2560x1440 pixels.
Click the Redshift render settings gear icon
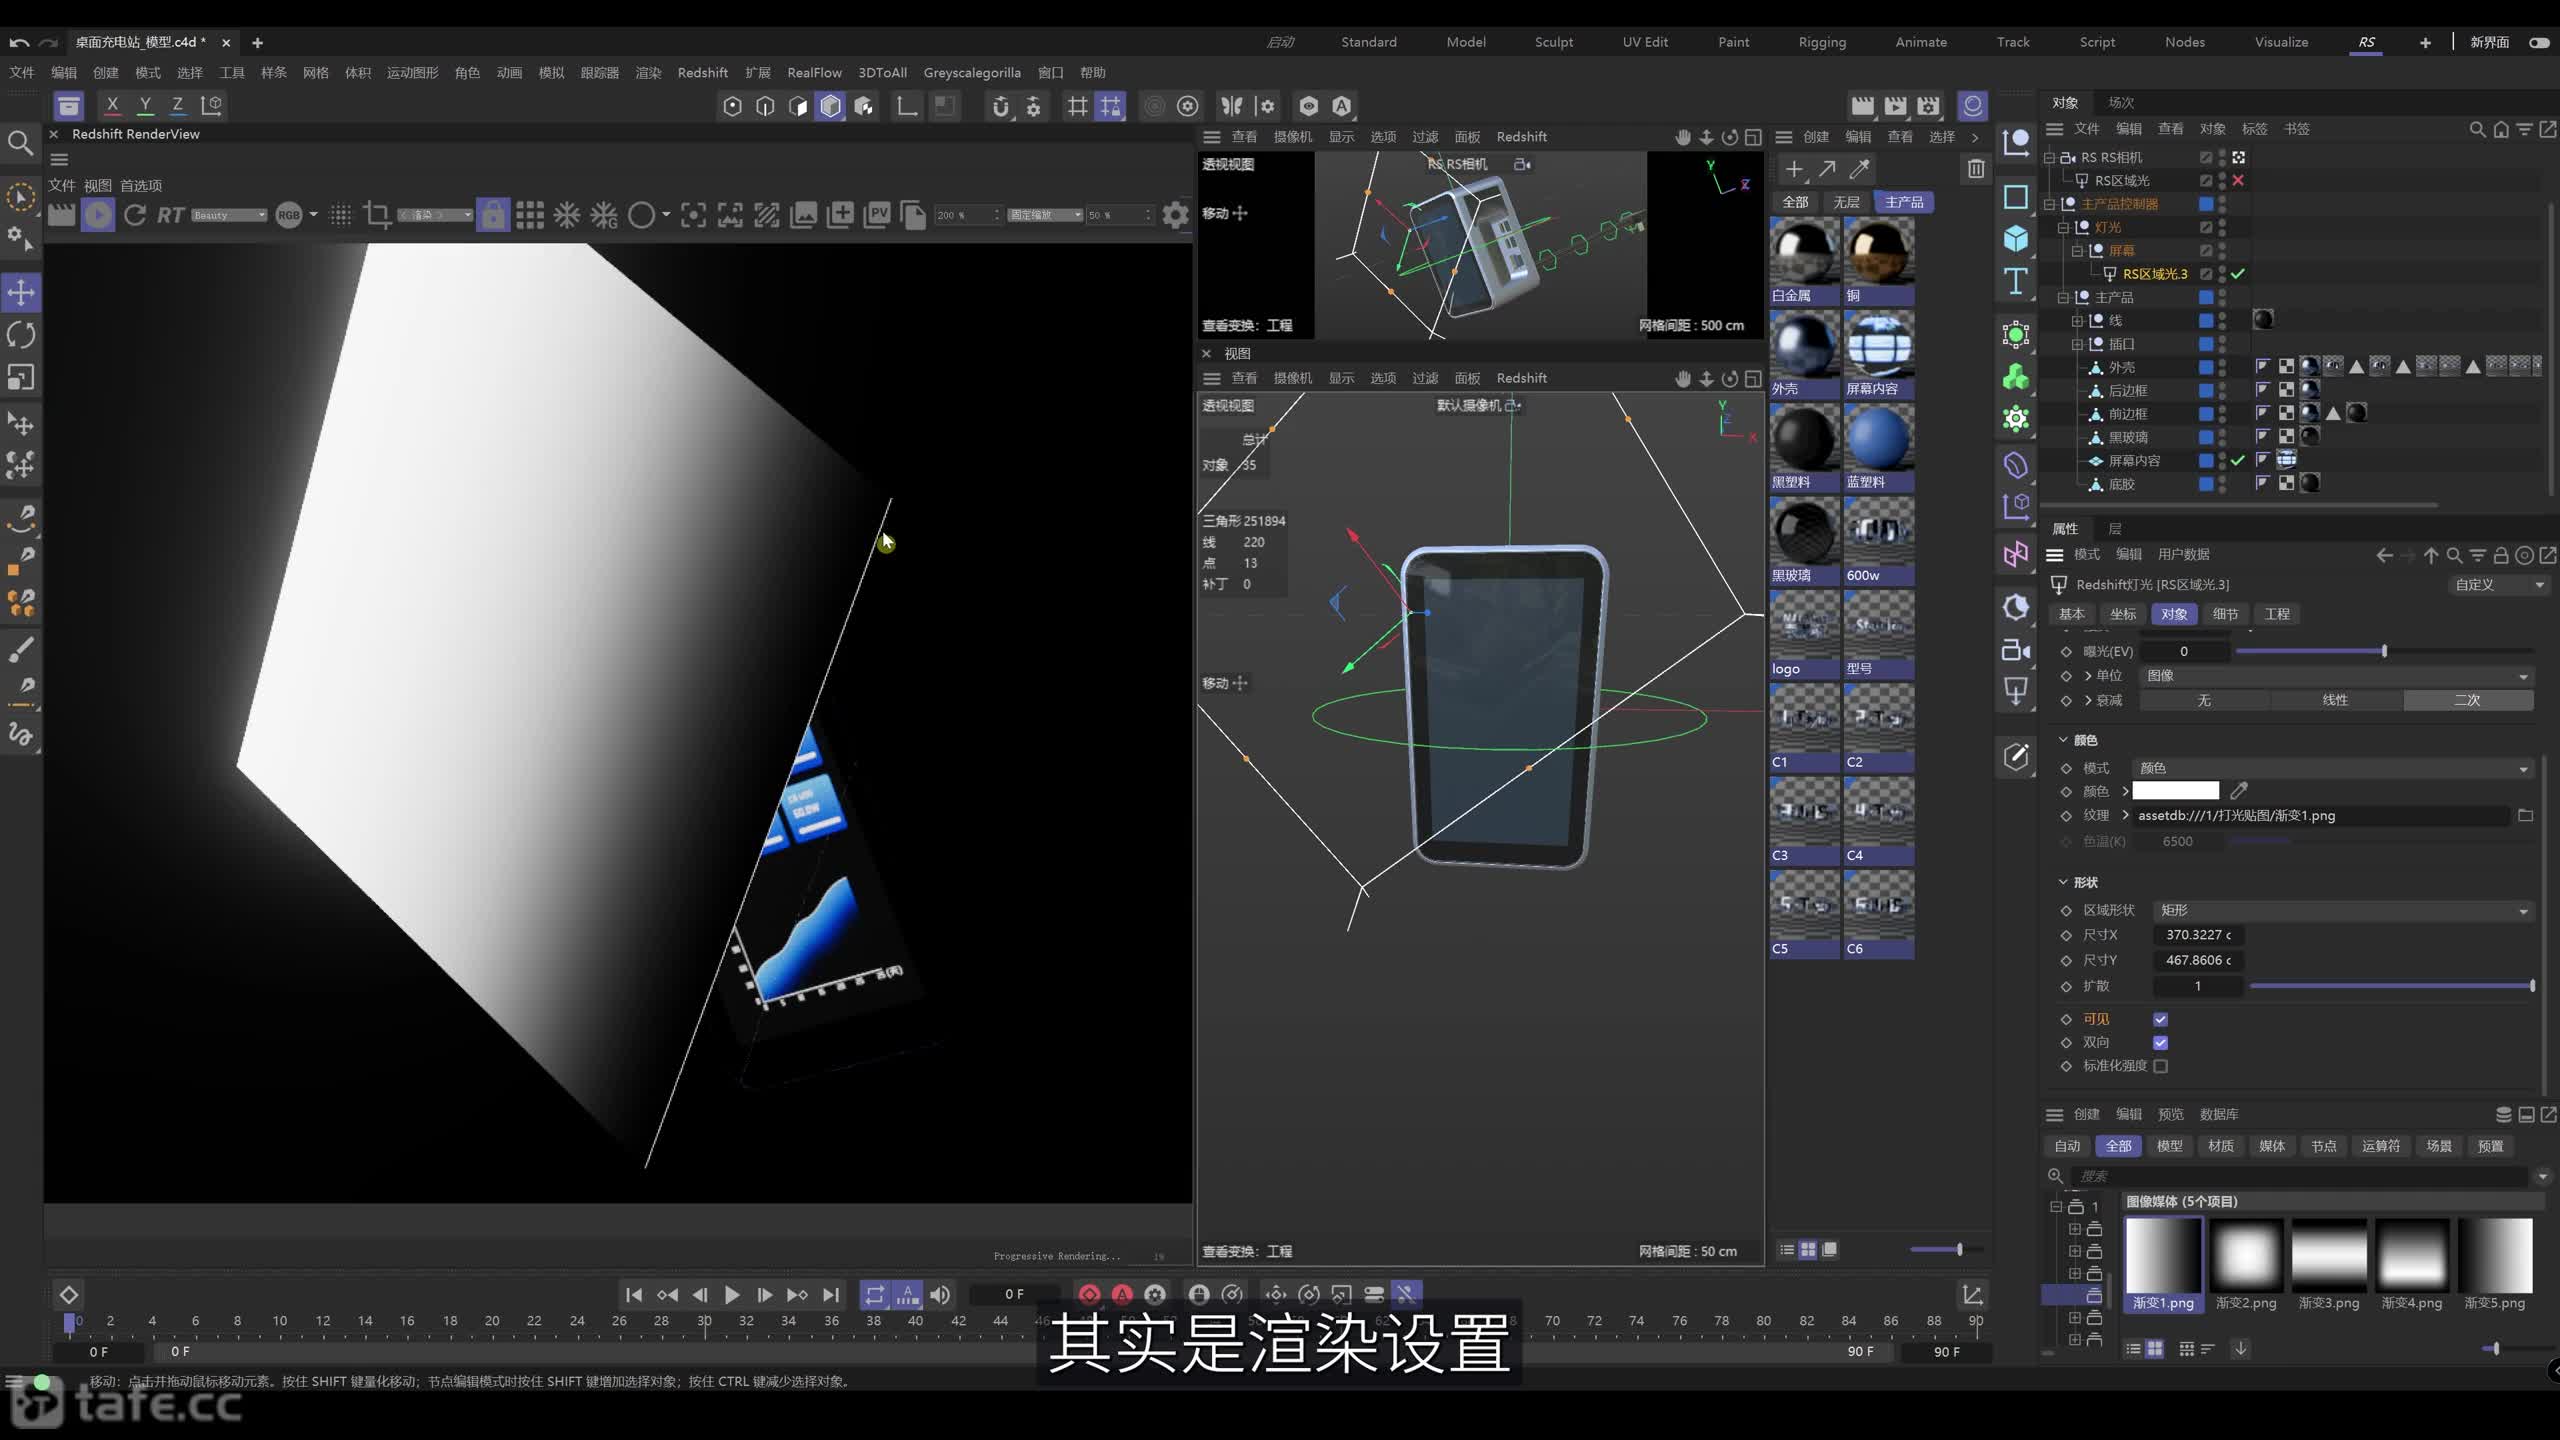coord(1176,215)
